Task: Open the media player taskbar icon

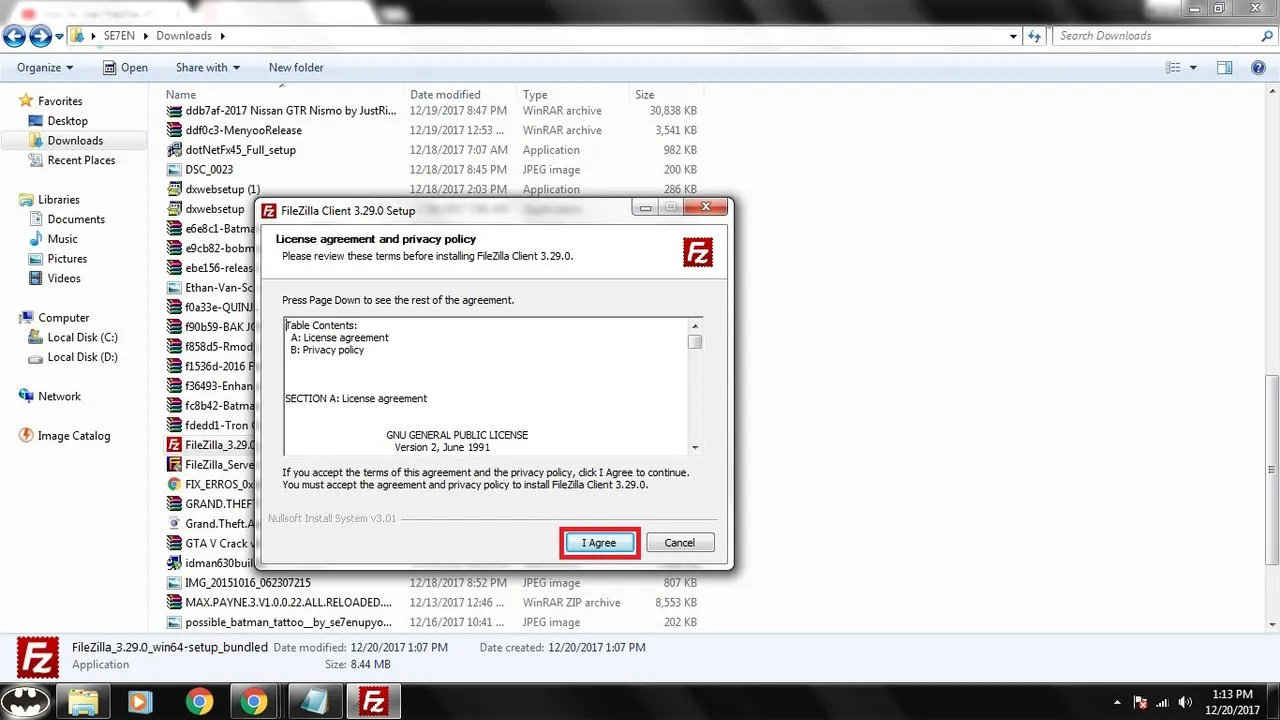Action: point(141,701)
